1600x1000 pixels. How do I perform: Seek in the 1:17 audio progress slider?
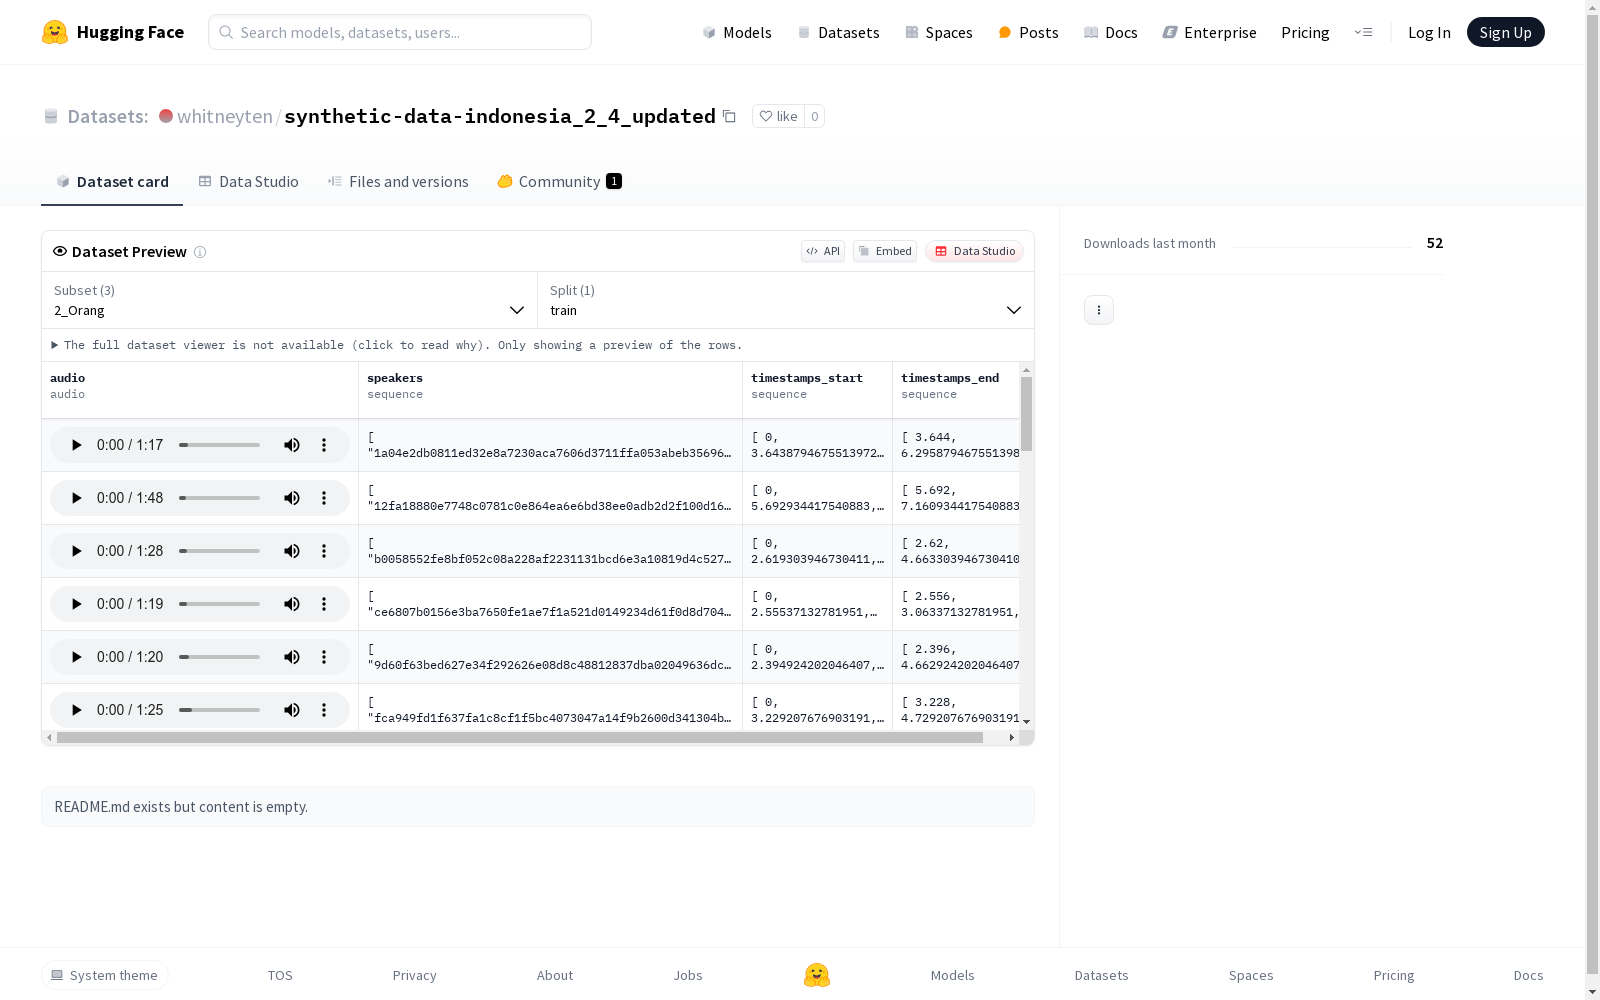click(220, 445)
